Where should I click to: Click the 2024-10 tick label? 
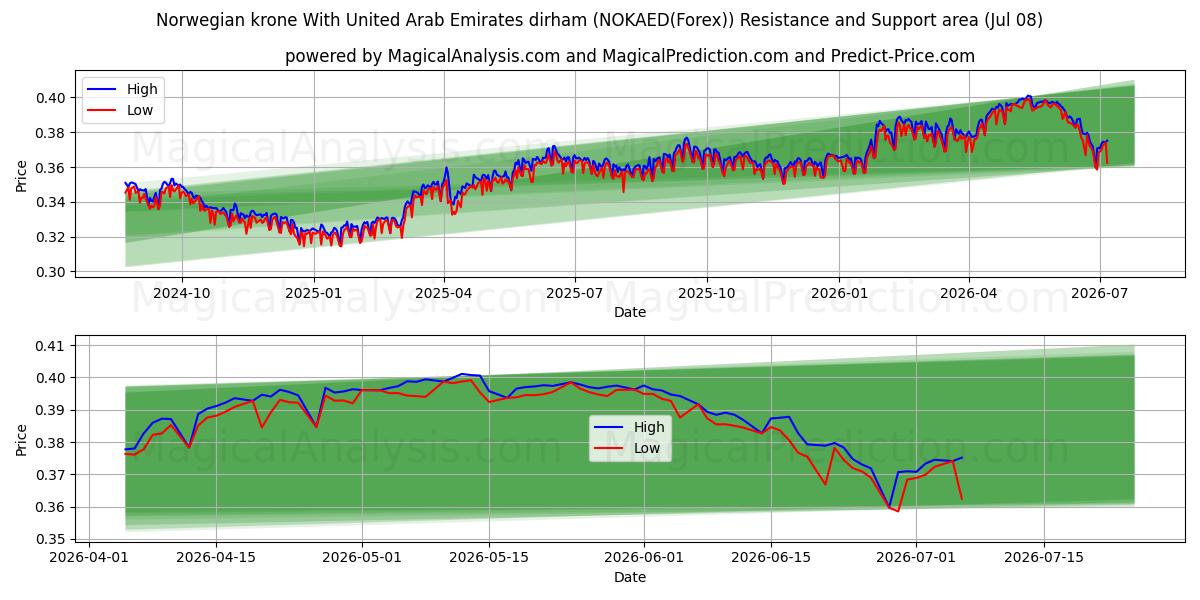182,293
